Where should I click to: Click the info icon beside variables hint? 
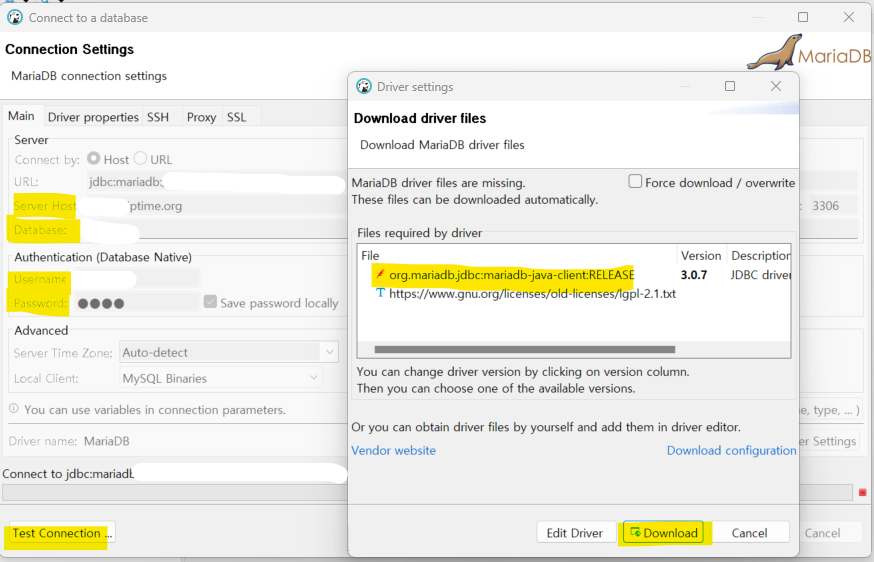(x=14, y=409)
